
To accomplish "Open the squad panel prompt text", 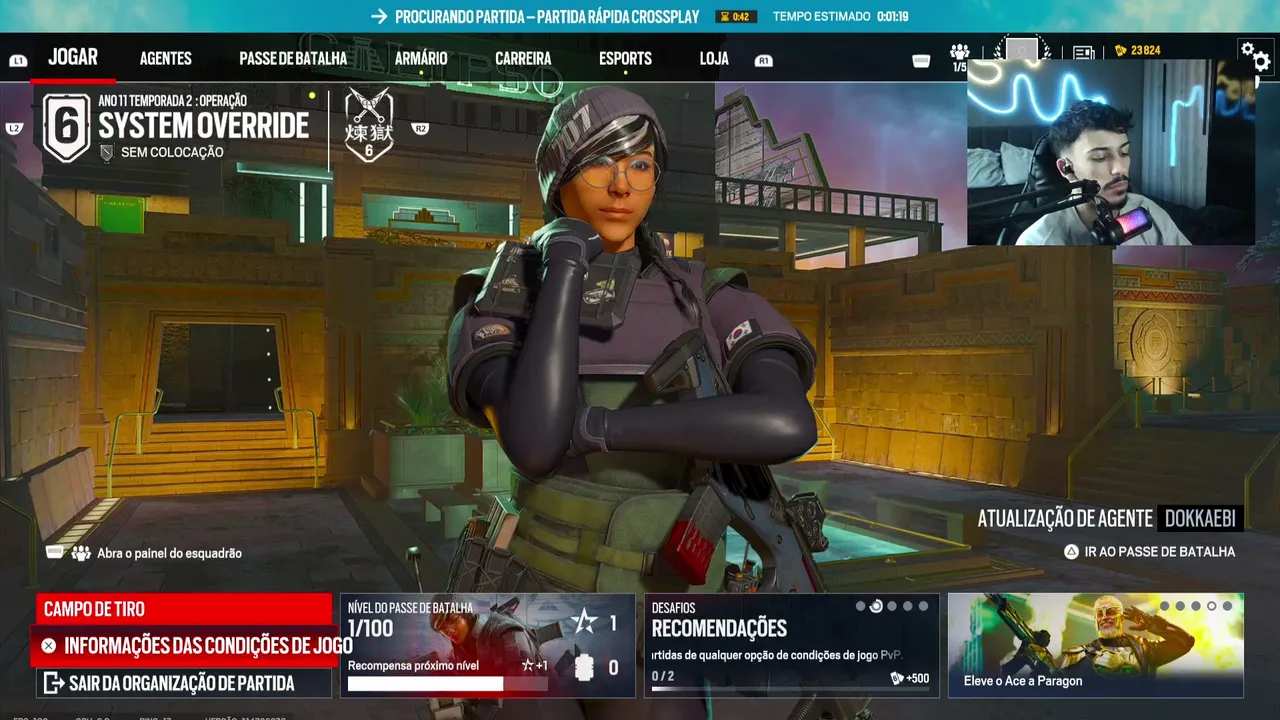I will pyautogui.click(x=169, y=553).
